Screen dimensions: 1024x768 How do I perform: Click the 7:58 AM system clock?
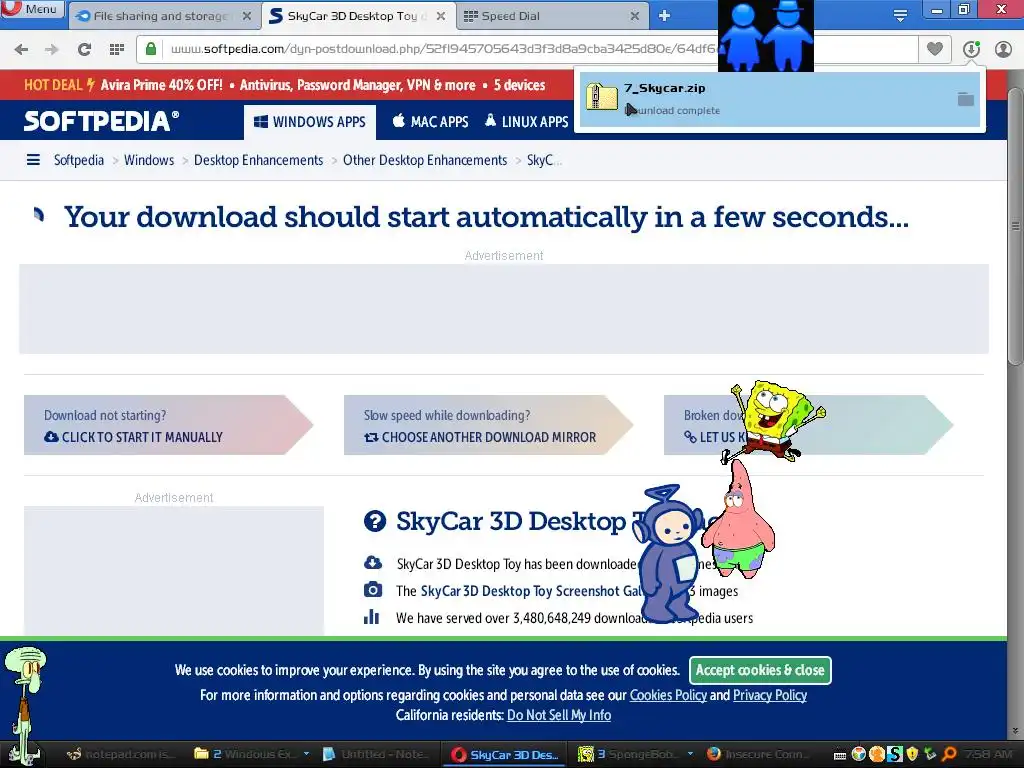pos(988,754)
